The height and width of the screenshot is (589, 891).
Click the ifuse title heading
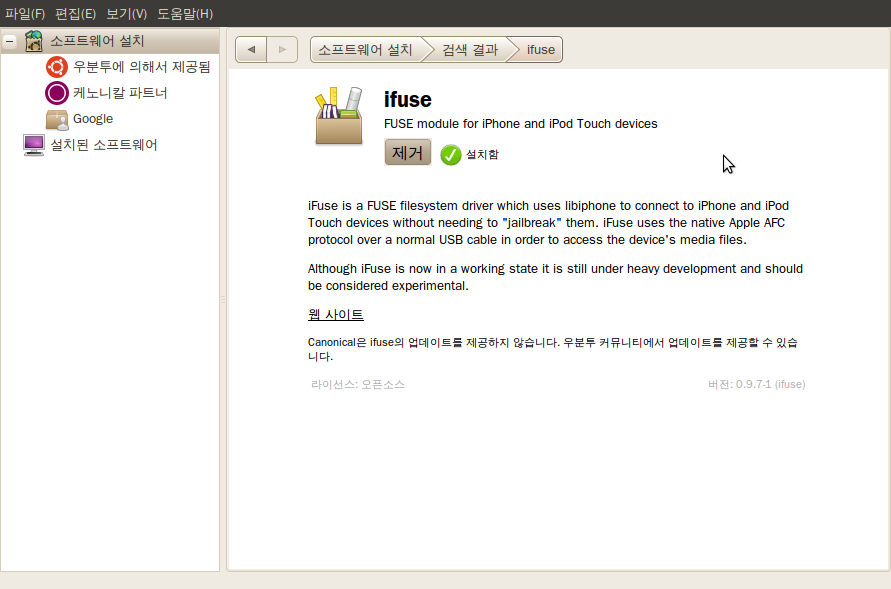407,99
